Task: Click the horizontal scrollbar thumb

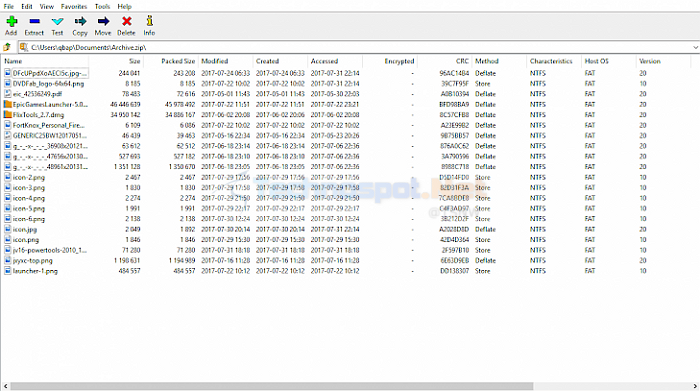Action: (x=271, y=386)
